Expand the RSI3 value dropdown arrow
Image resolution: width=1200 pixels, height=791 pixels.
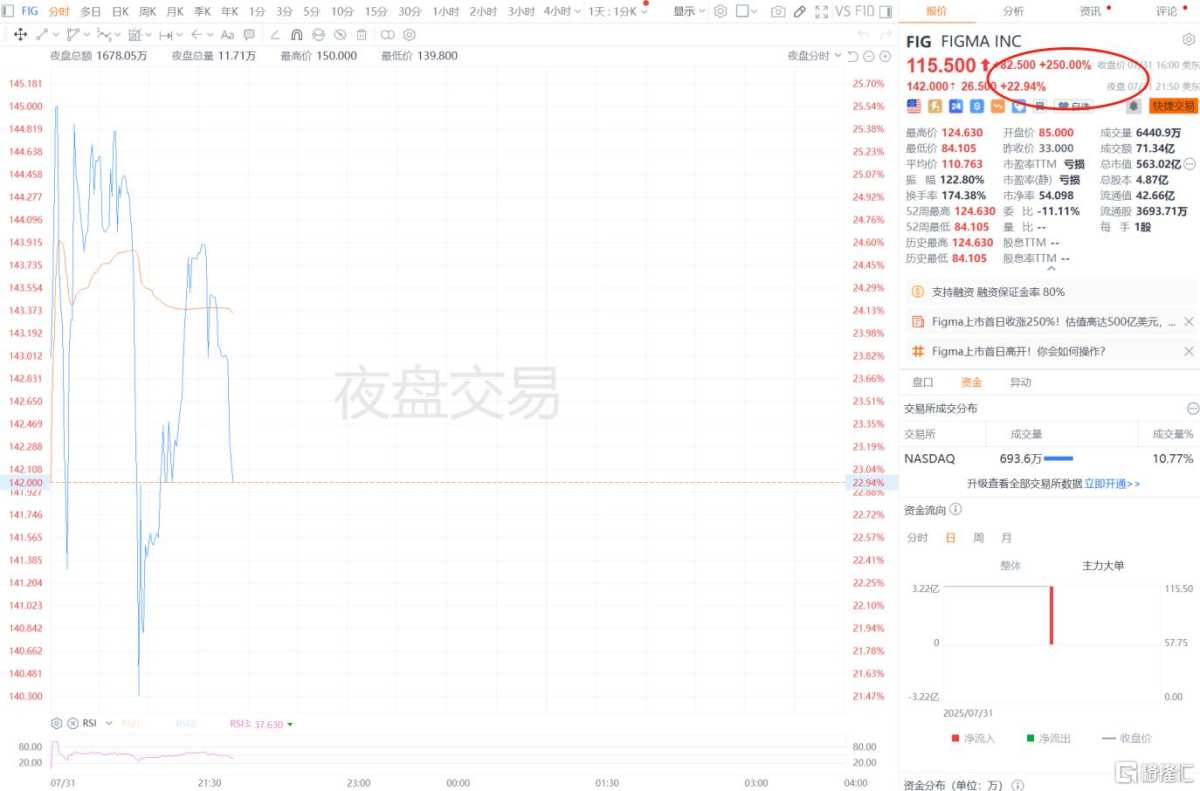tap(290, 724)
